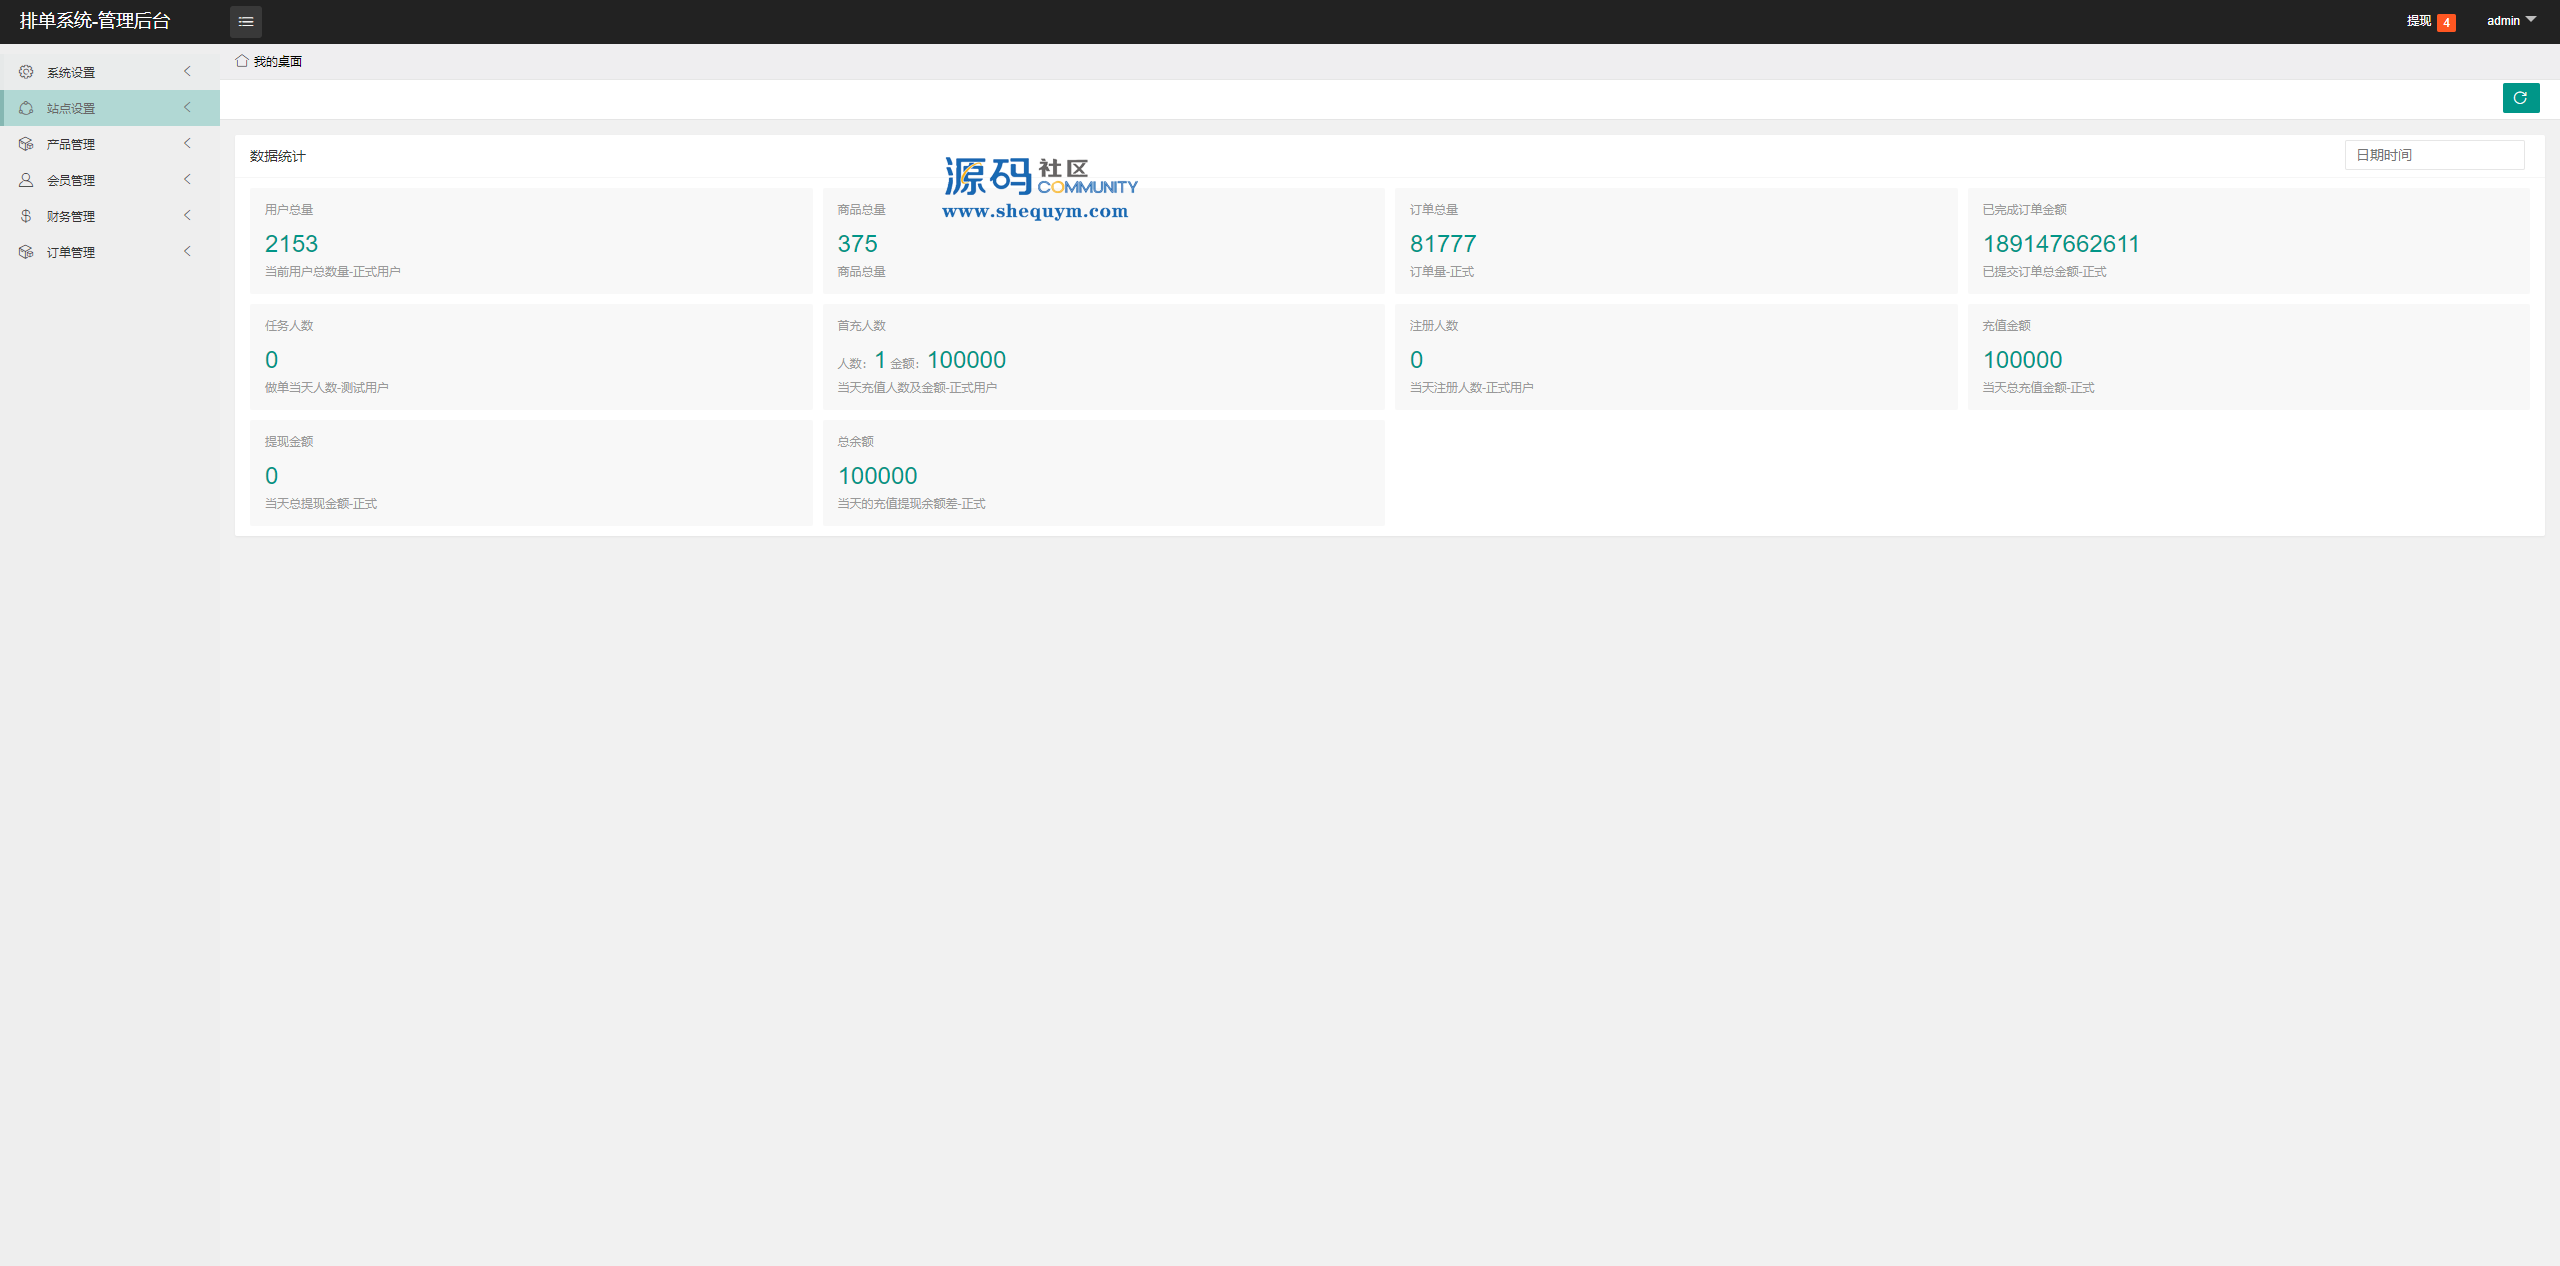Click the person icon beside 会员管理

tap(26, 180)
